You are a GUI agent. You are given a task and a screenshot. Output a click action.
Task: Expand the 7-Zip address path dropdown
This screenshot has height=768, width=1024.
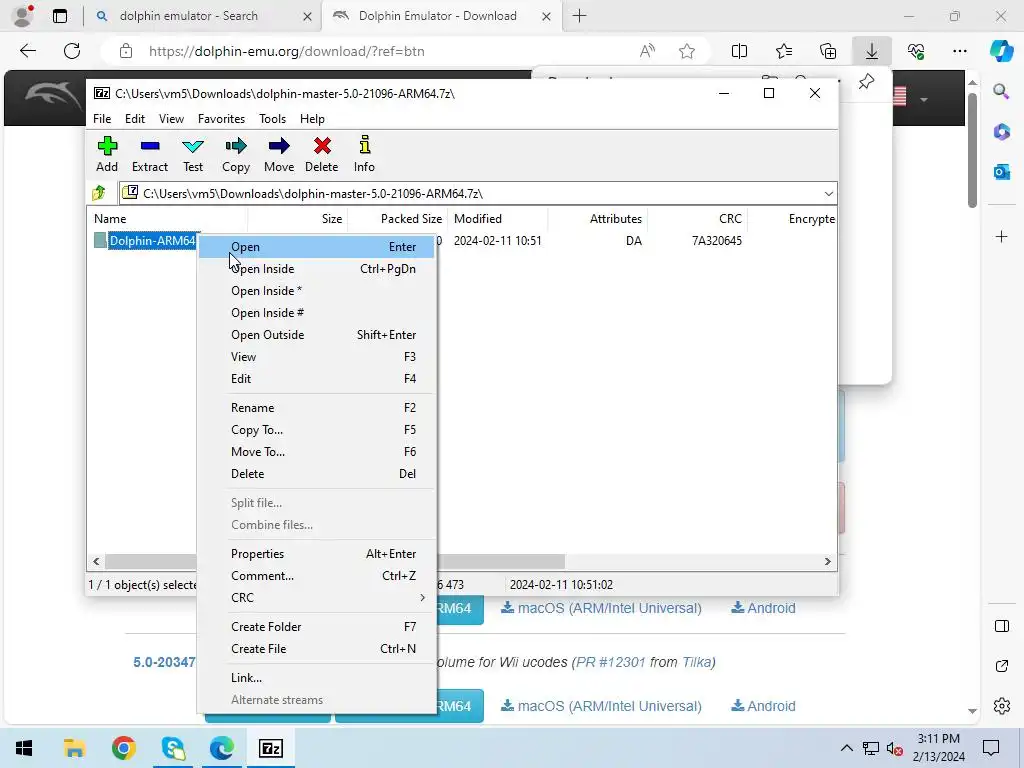[x=828, y=193]
